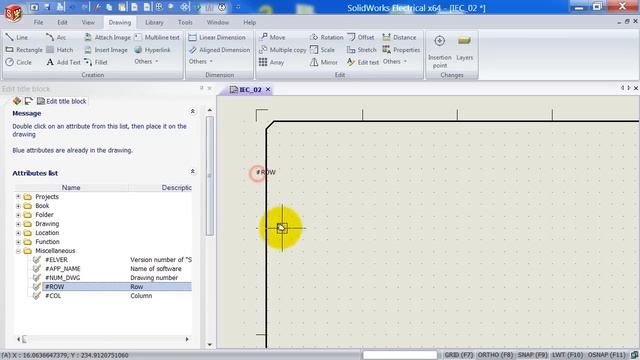Select the Stretch tool
This screenshot has height=360, width=640.
[x=362, y=50]
